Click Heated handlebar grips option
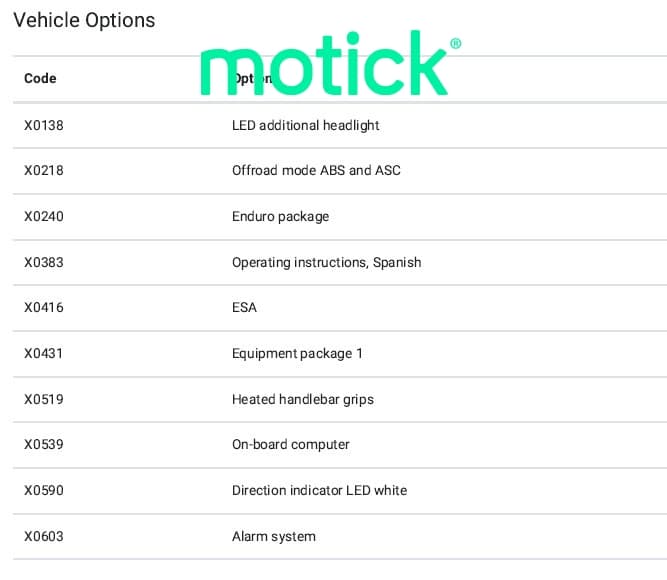Viewport: 667px width, 580px height. 302,399
